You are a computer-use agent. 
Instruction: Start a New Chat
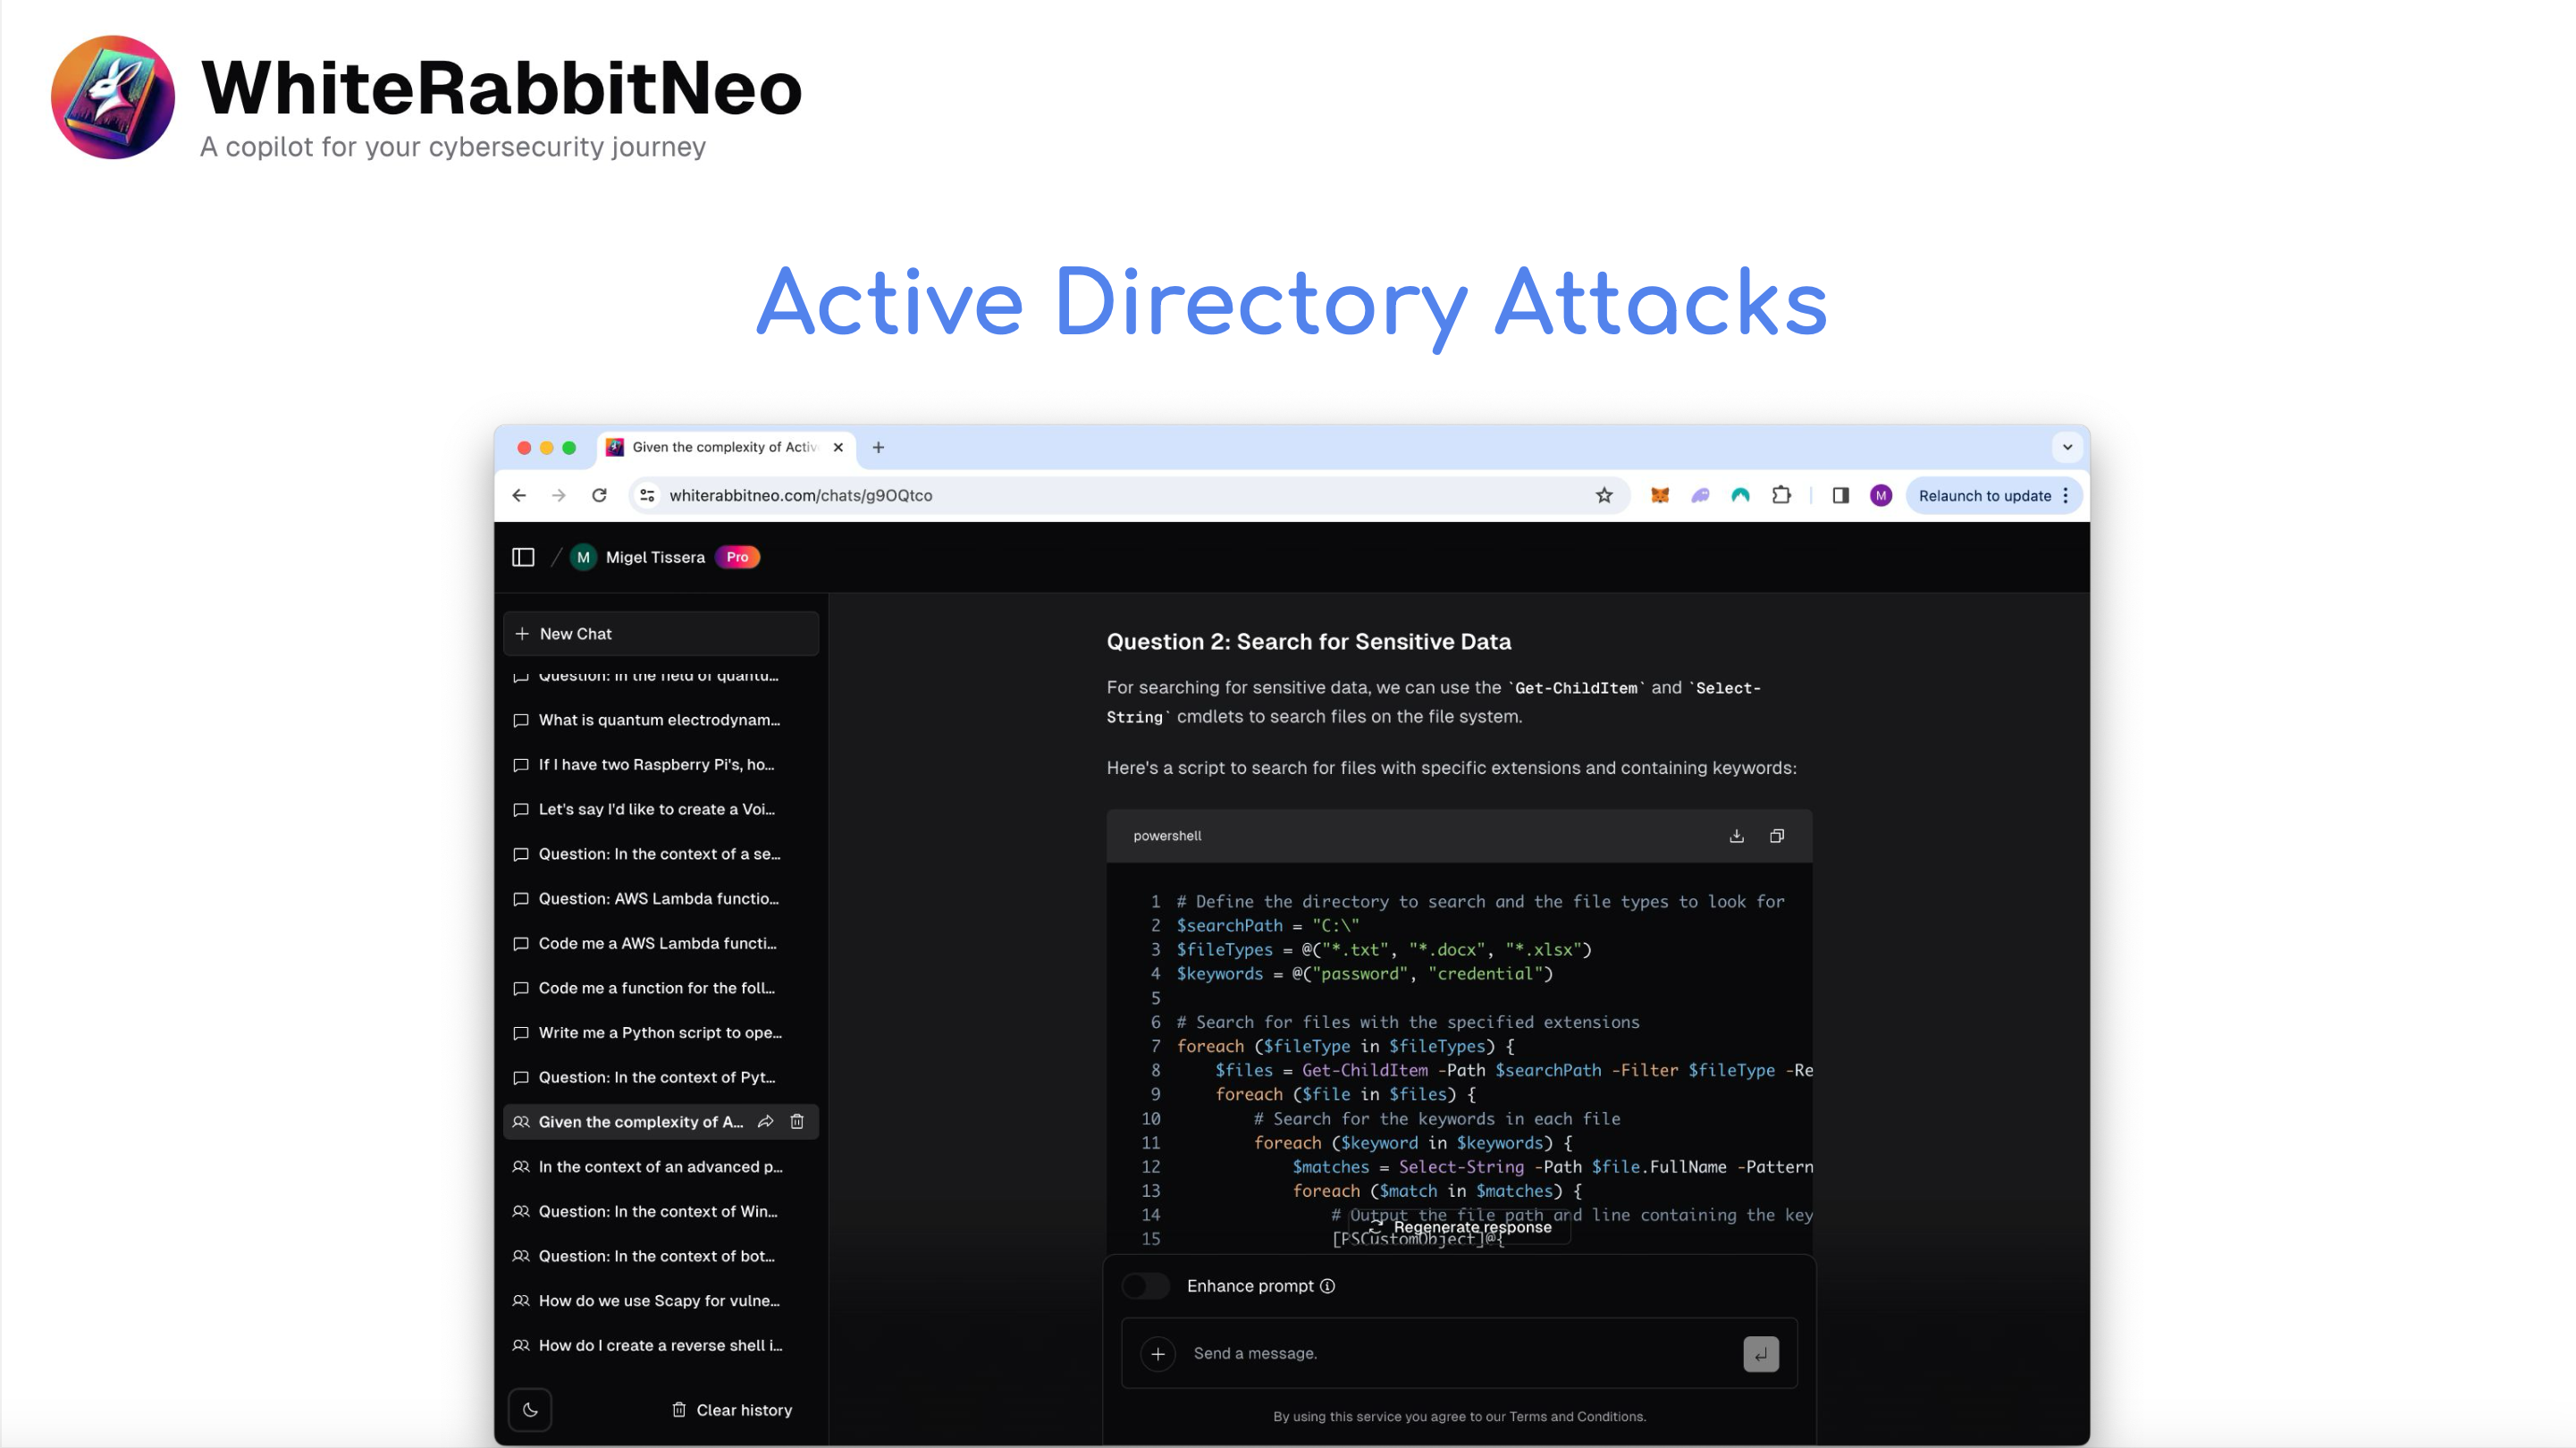[x=660, y=634]
